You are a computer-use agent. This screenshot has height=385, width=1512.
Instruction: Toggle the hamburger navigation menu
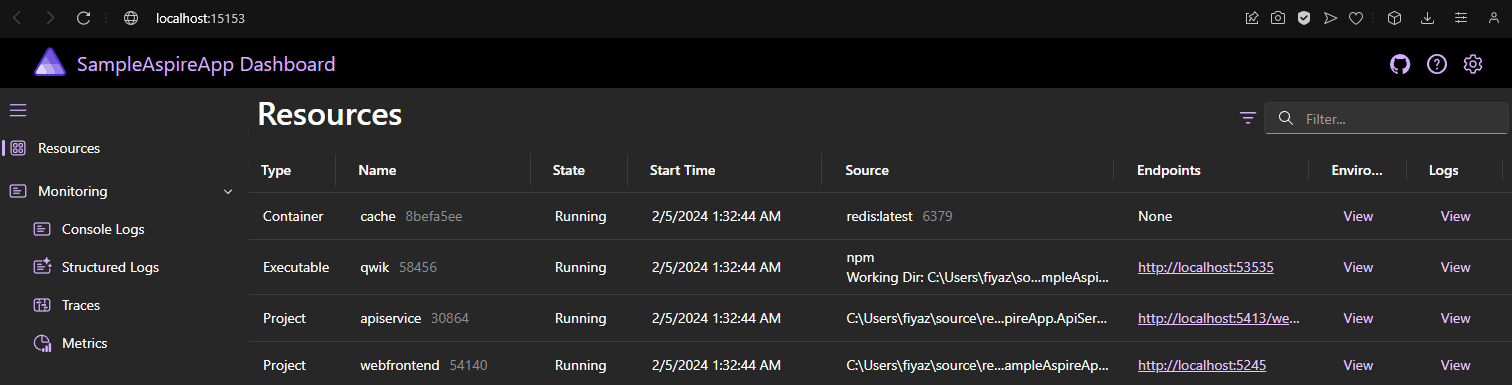tap(18, 110)
